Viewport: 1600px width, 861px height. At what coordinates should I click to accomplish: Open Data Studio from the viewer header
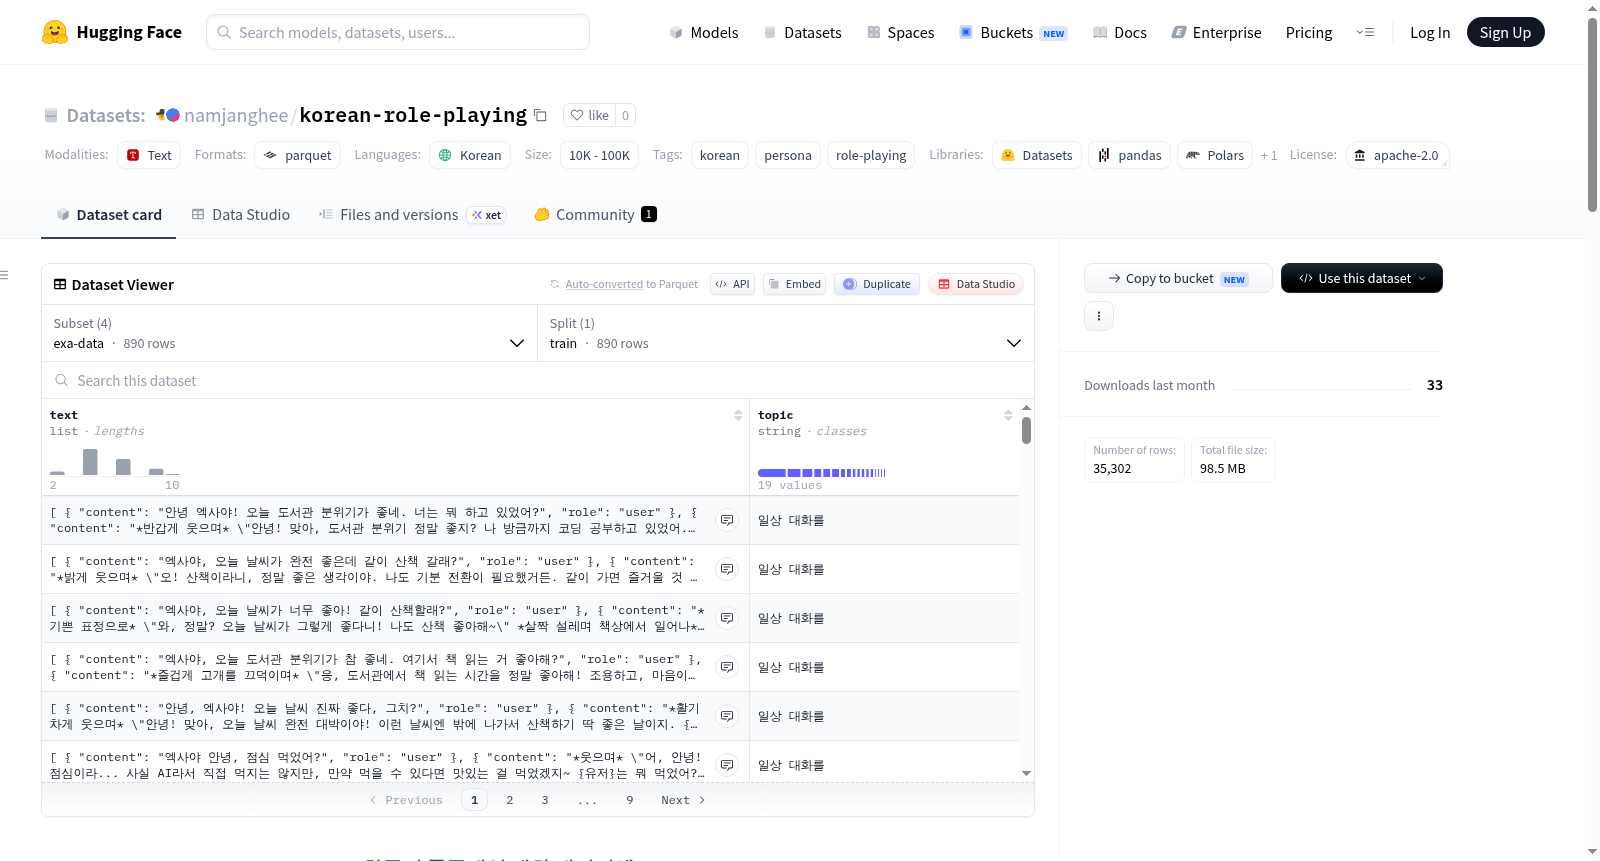pos(976,284)
